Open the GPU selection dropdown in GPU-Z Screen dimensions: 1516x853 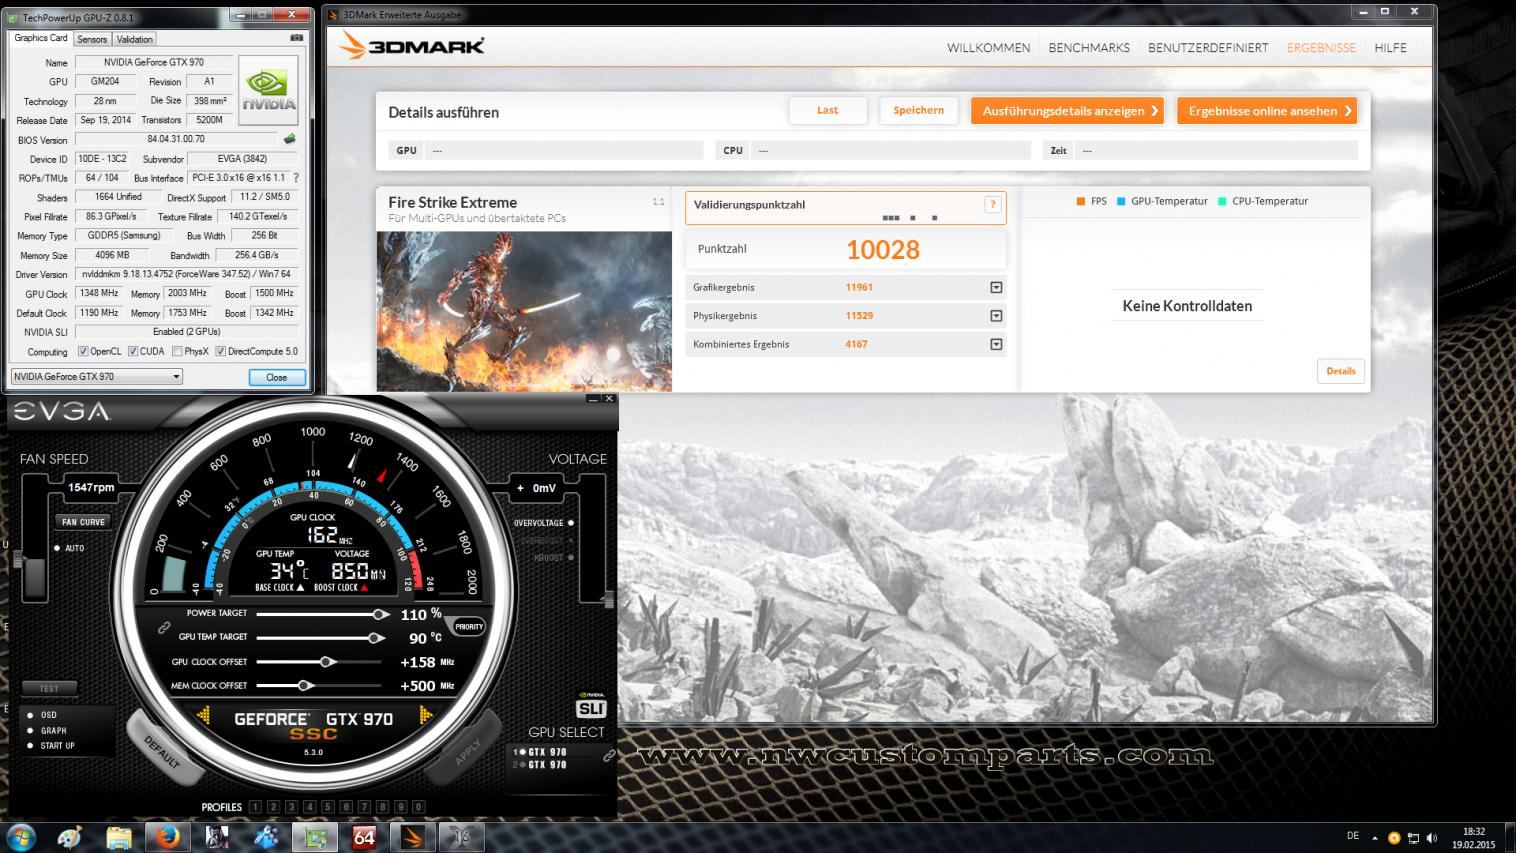click(96, 377)
